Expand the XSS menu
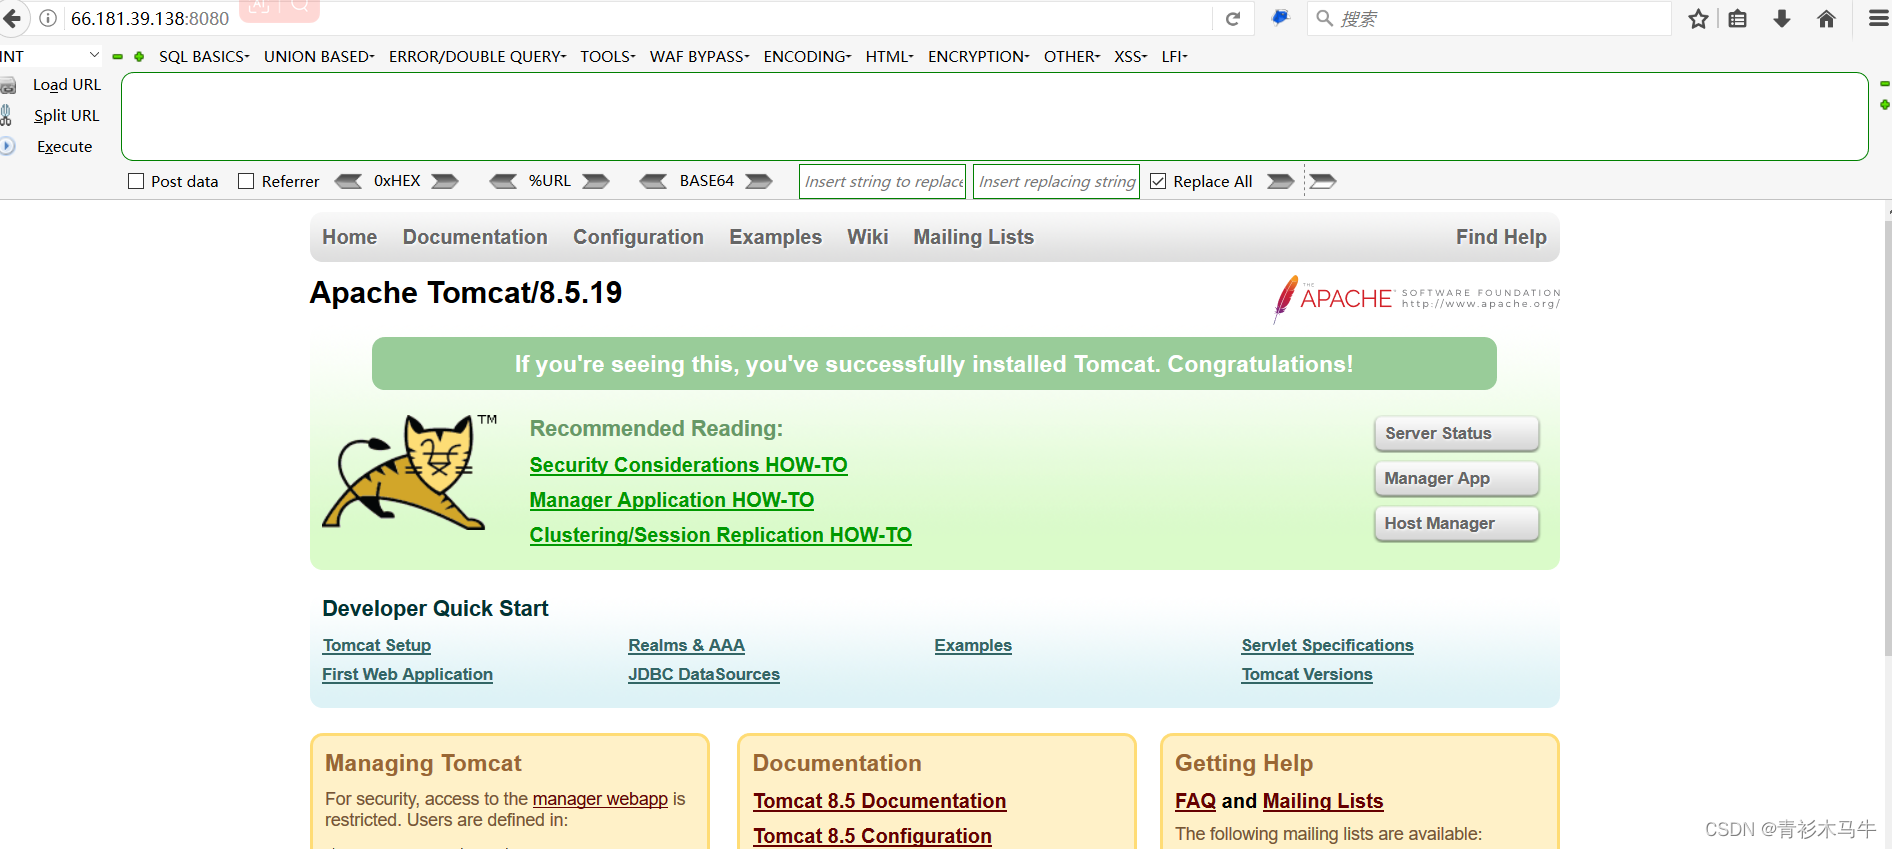Viewport: 1892px width, 849px height. (1131, 57)
